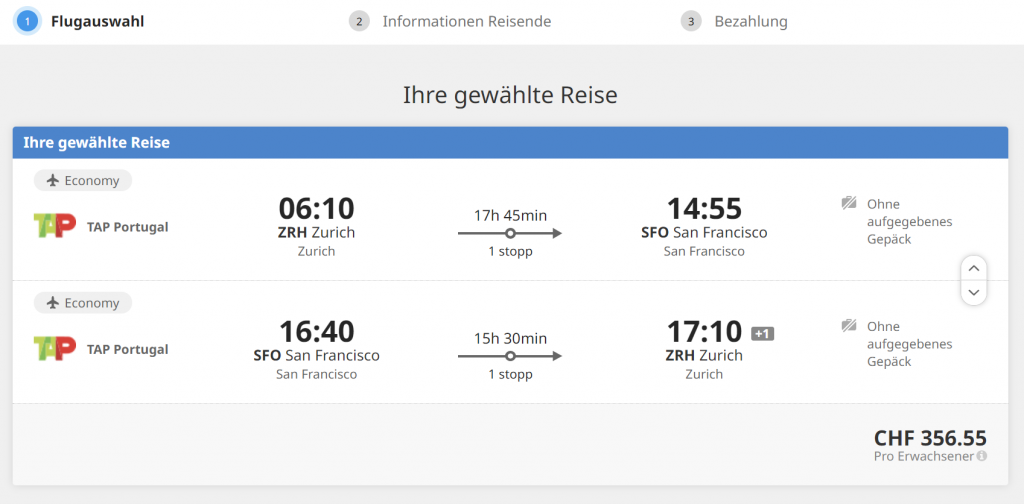
Task: Click the TAP Portugal logo on outbound flight
Action: click(54, 226)
